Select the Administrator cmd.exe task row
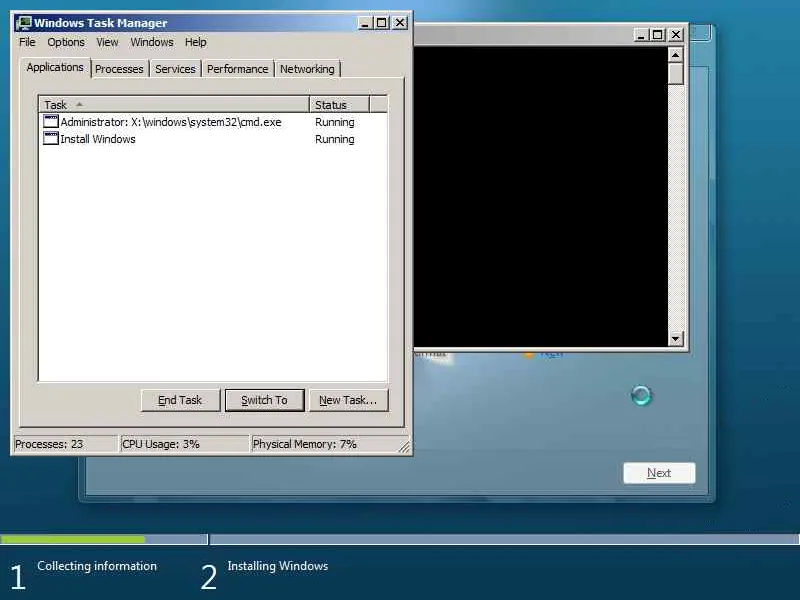Screen dimensions: 800x600 click(x=213, y=122)
